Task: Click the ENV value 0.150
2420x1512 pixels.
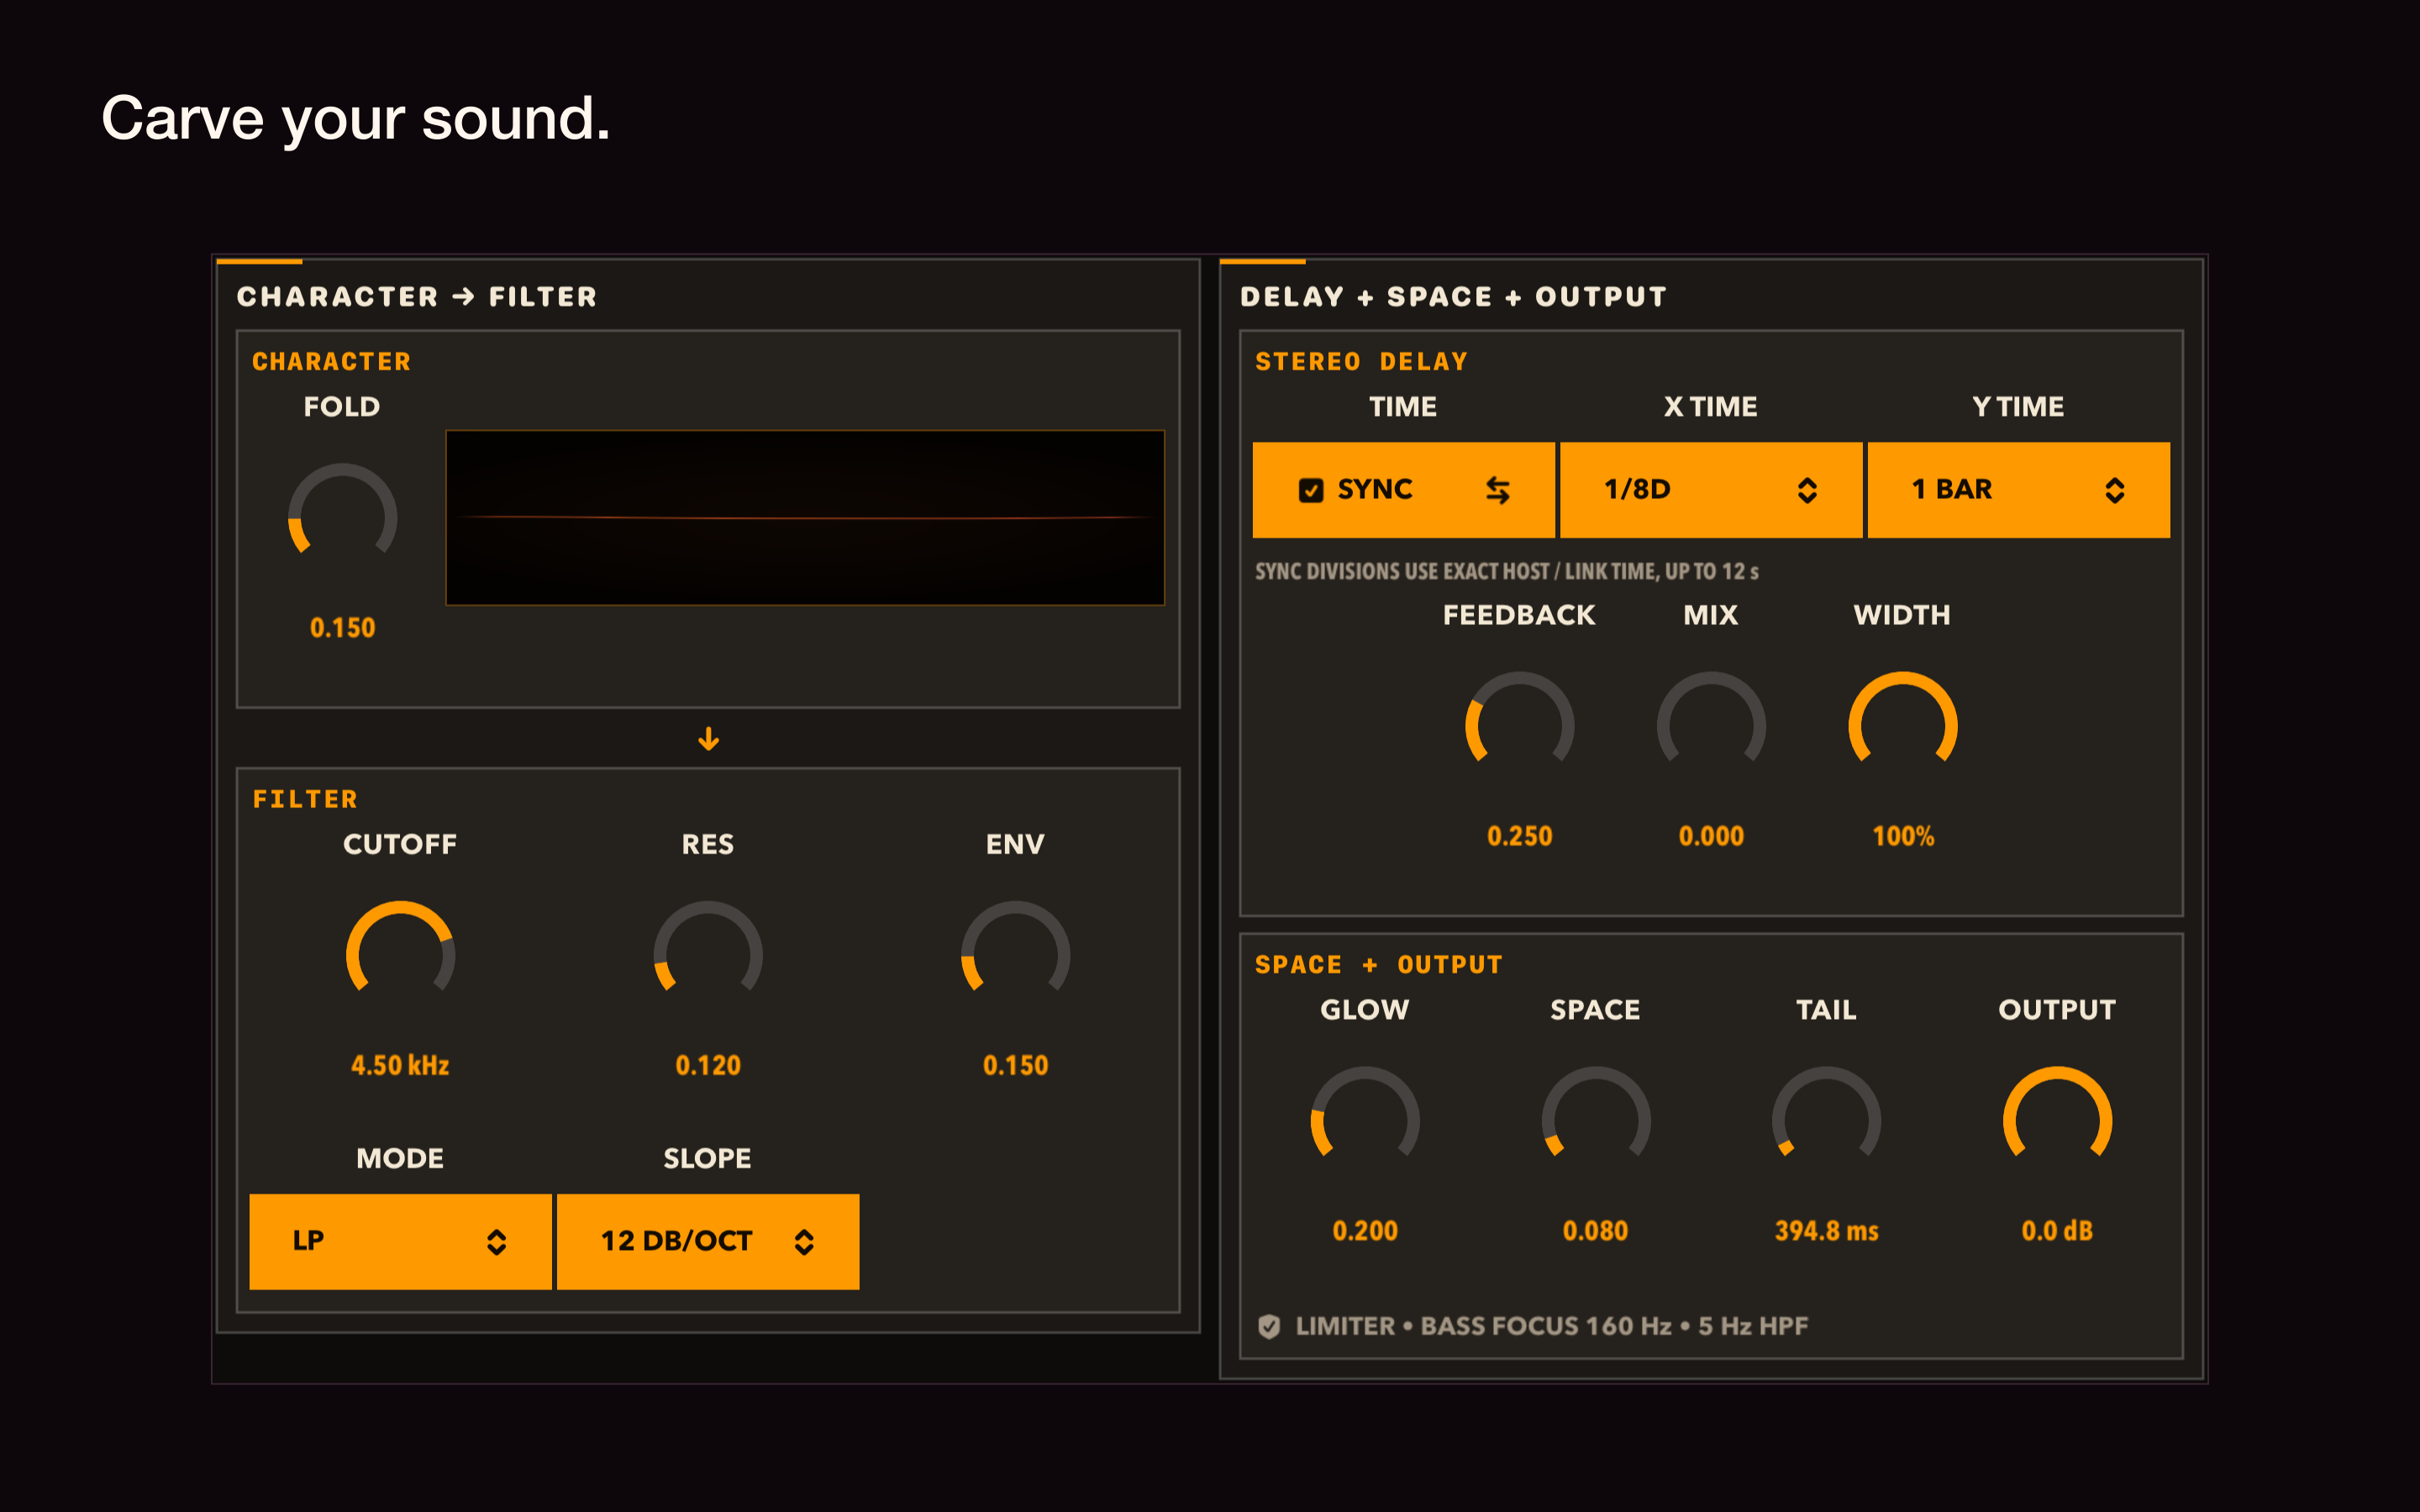Action: (1015, 1065)
